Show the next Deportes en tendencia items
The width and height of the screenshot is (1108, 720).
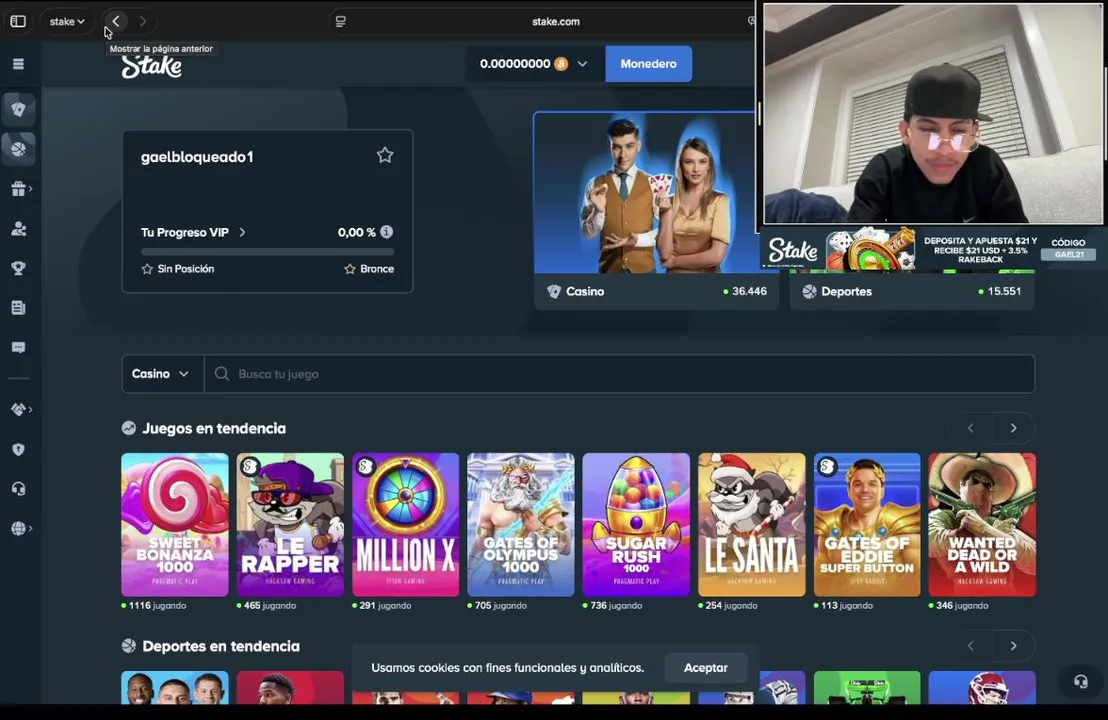coord(1013,646)
